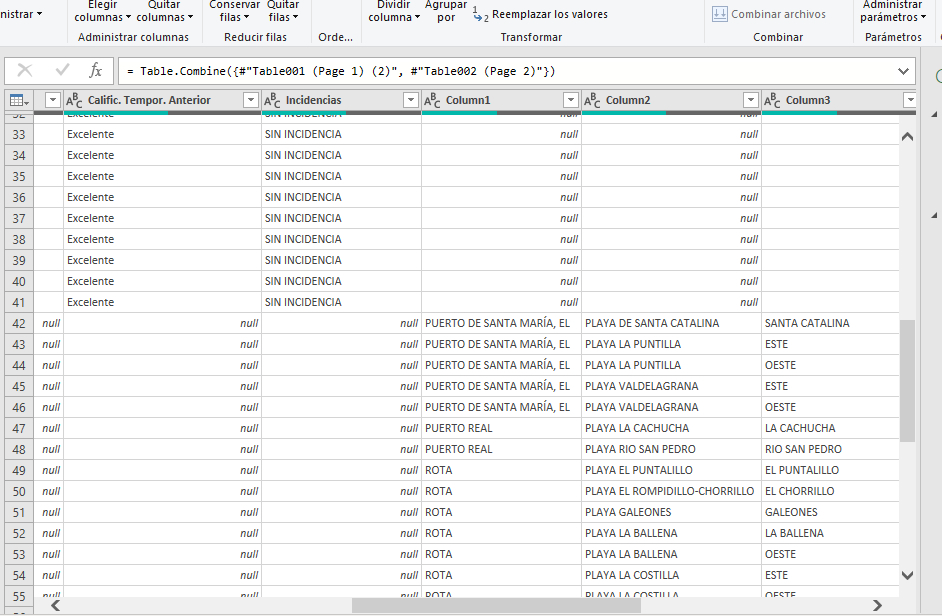Click the ABC type icon of Incidencias
The image size is (942, 616).
(272, 100)
